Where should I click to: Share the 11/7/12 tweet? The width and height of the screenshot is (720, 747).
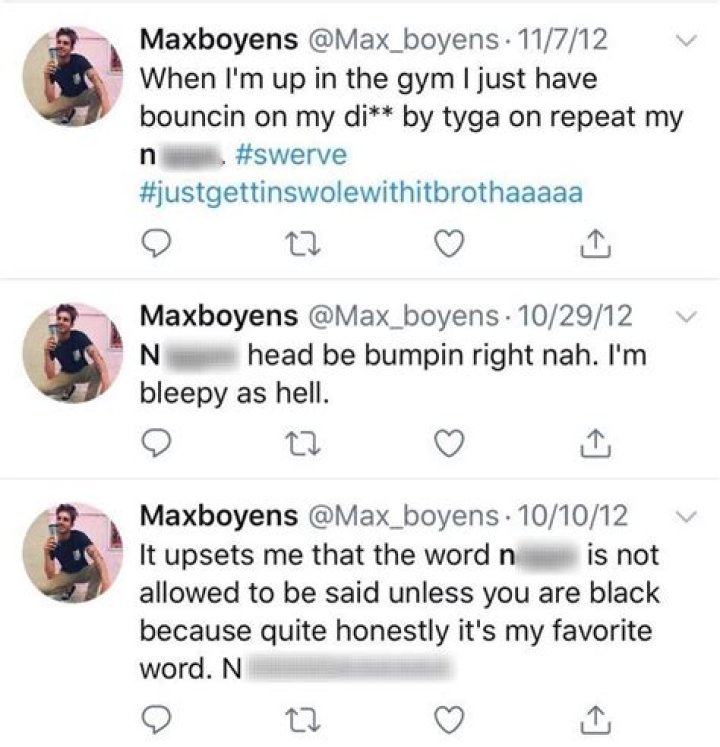click(x=595, y=241)
